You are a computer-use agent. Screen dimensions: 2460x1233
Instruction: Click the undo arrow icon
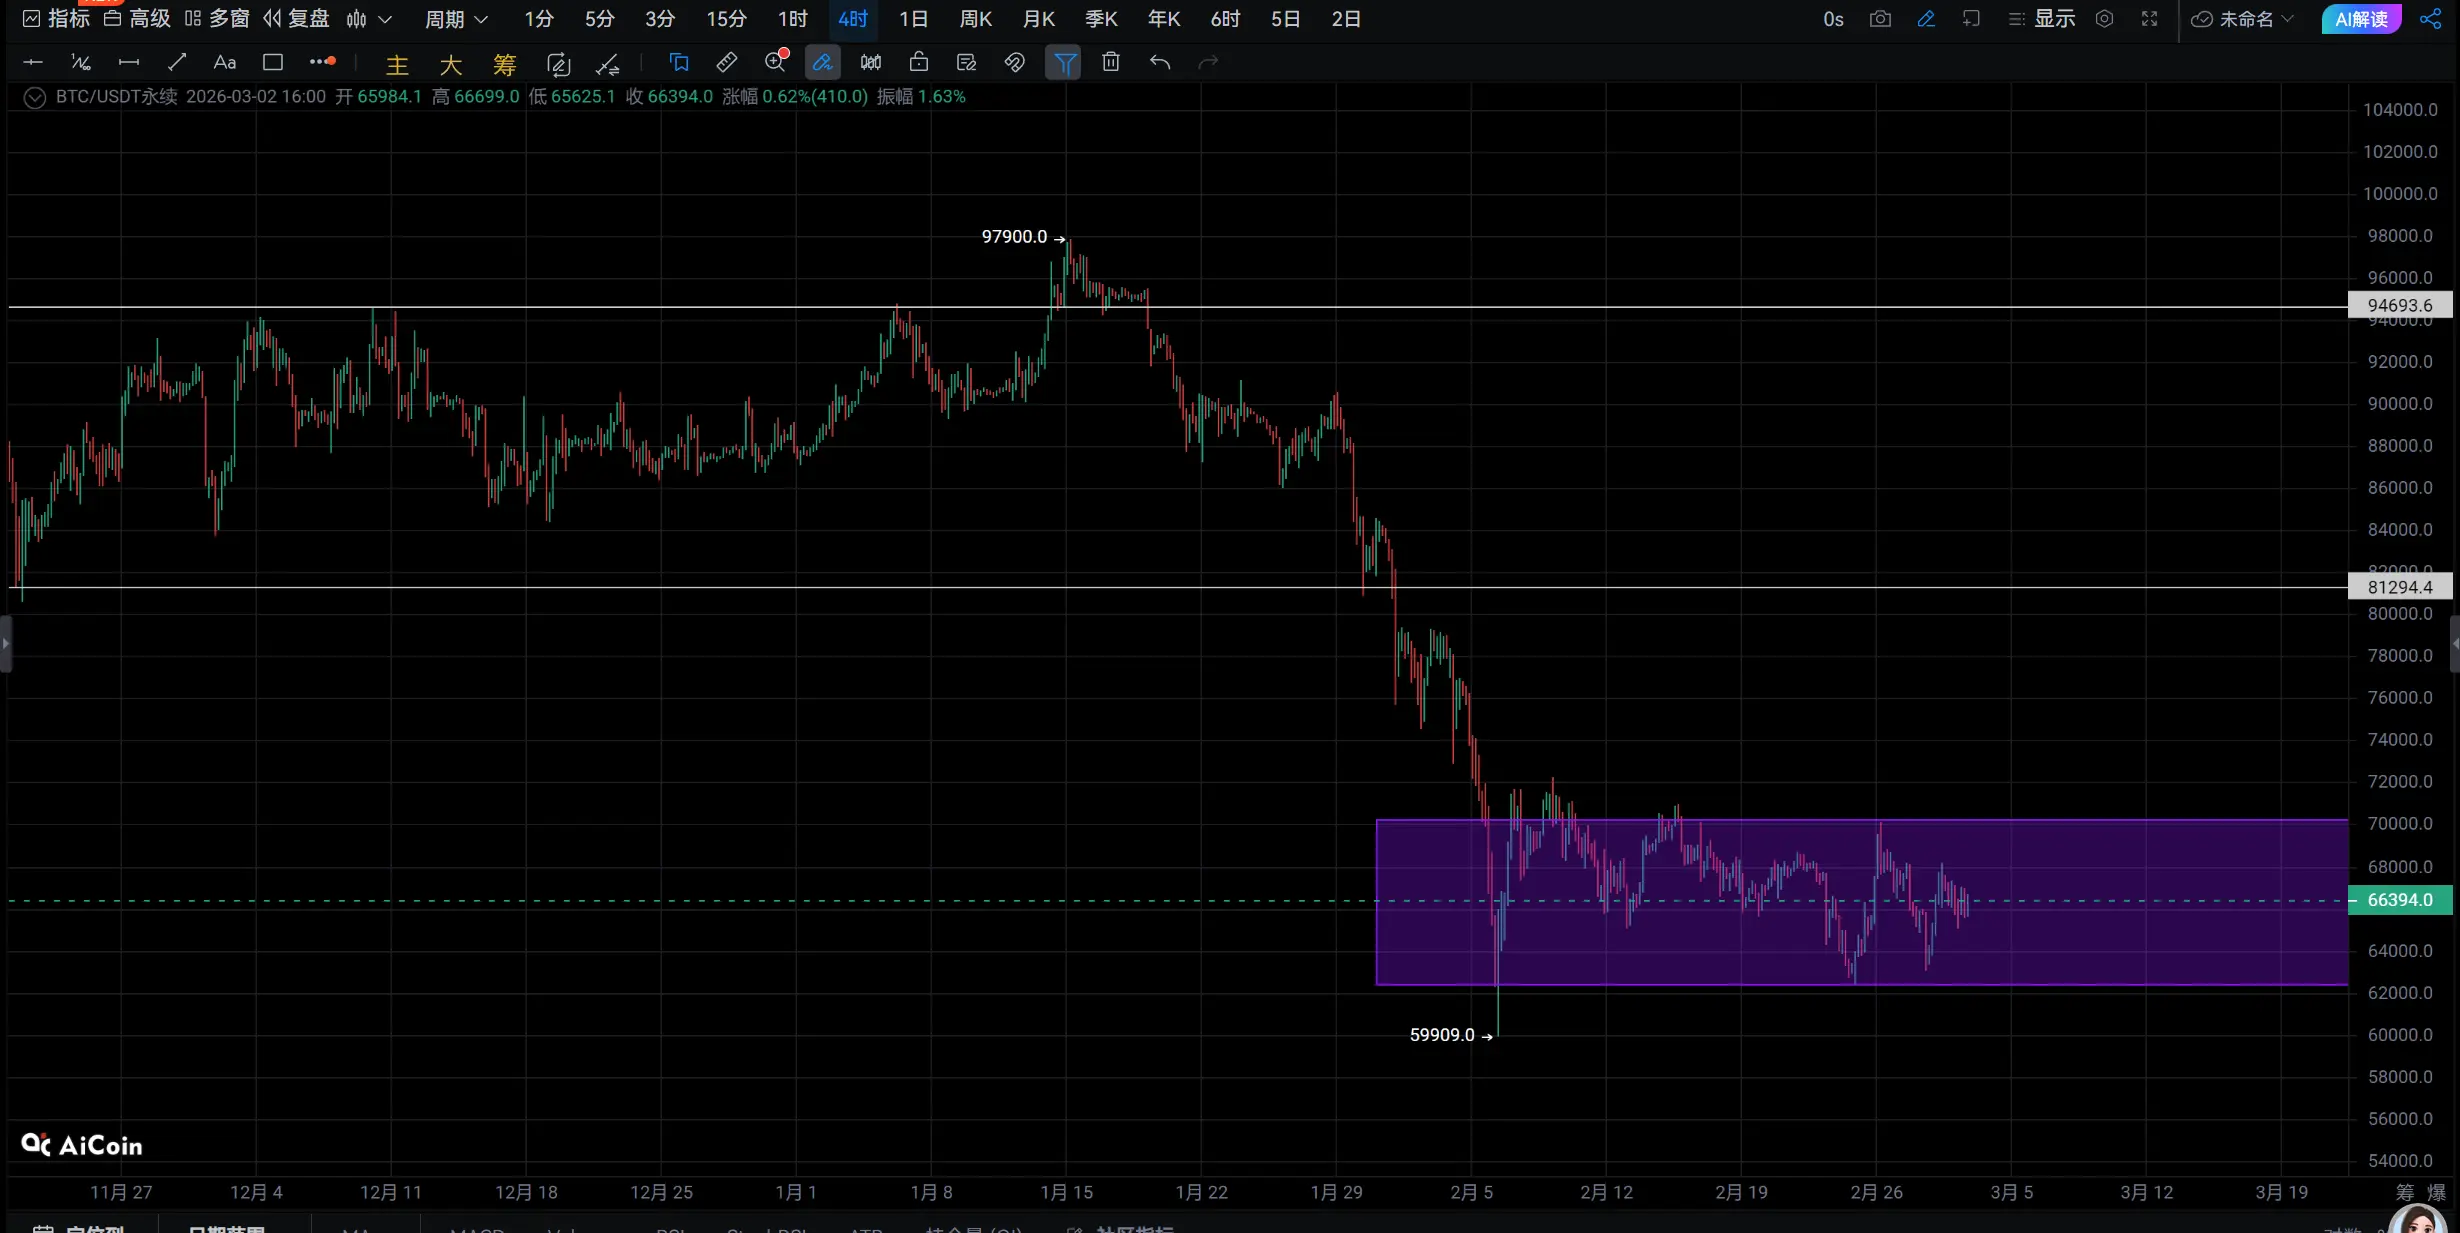pos(1159,62)
